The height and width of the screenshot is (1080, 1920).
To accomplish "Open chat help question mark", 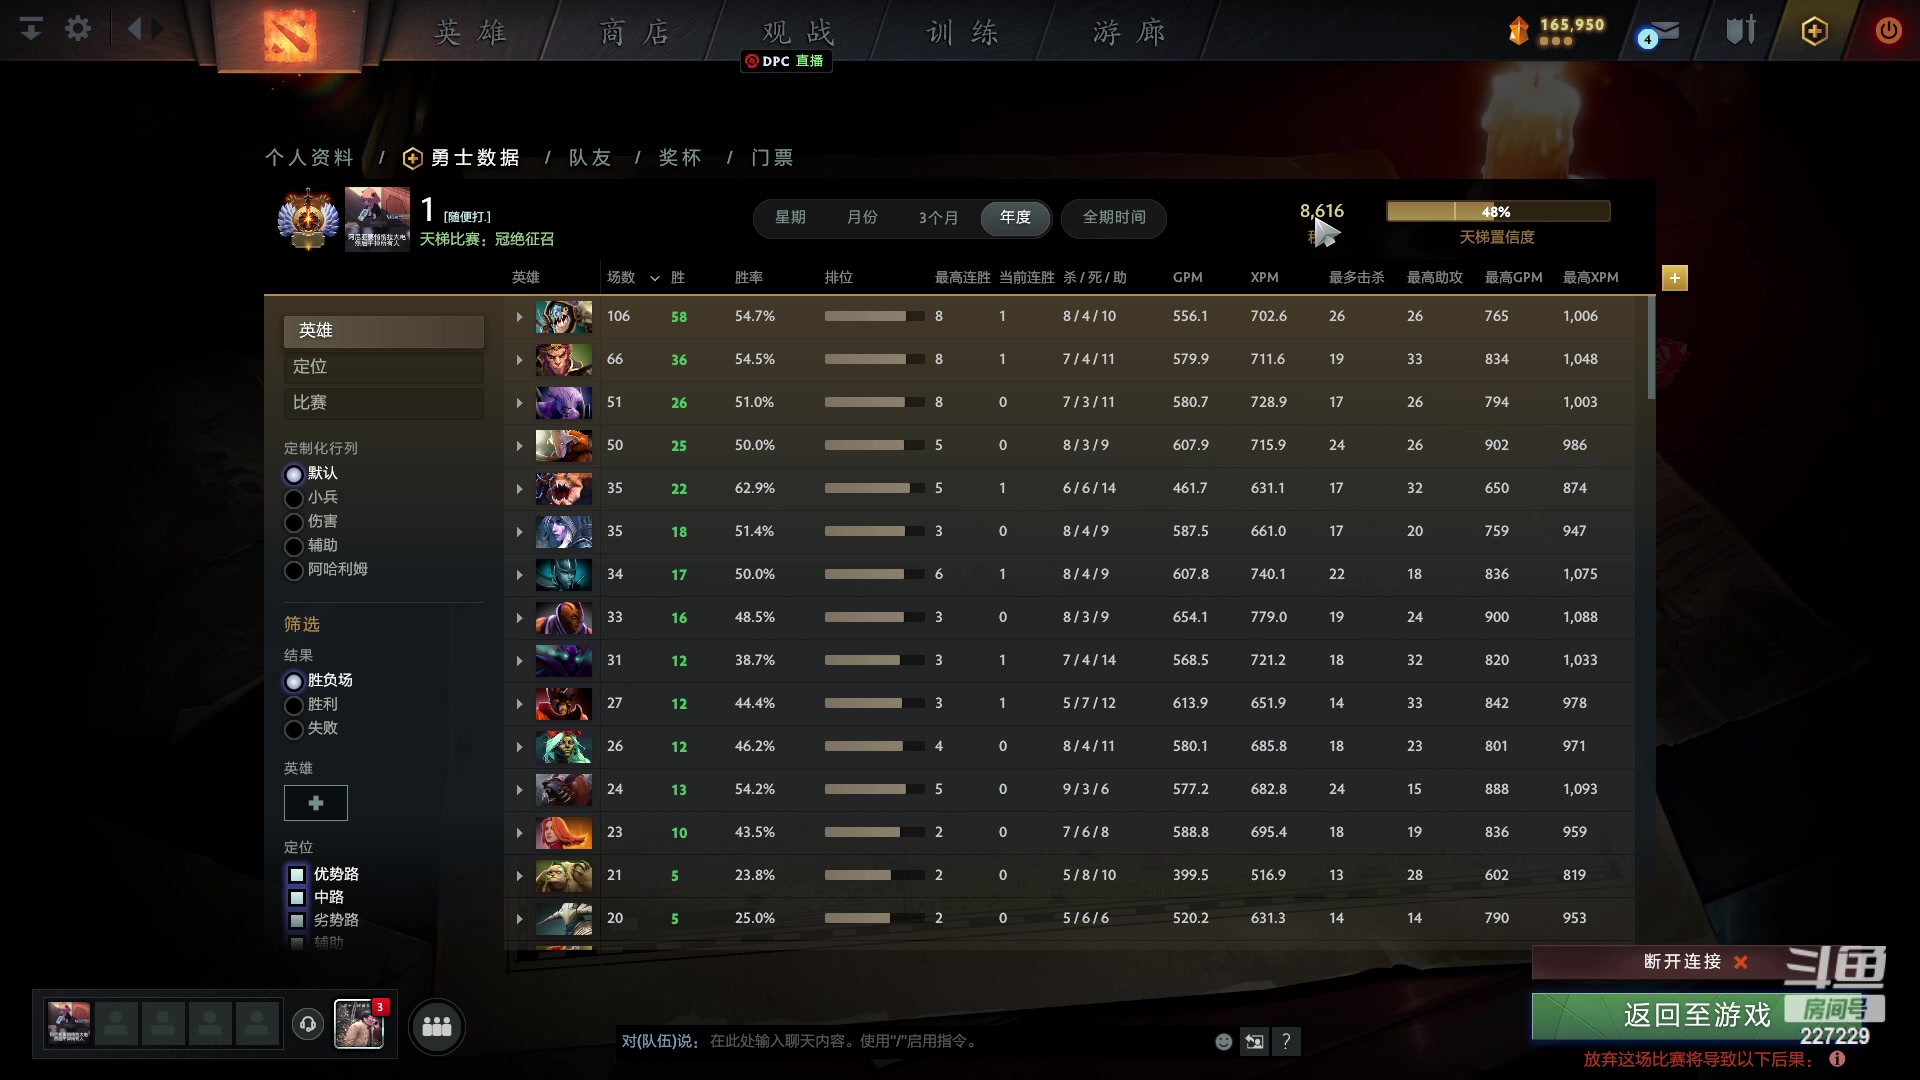I will (1287, 1042).
